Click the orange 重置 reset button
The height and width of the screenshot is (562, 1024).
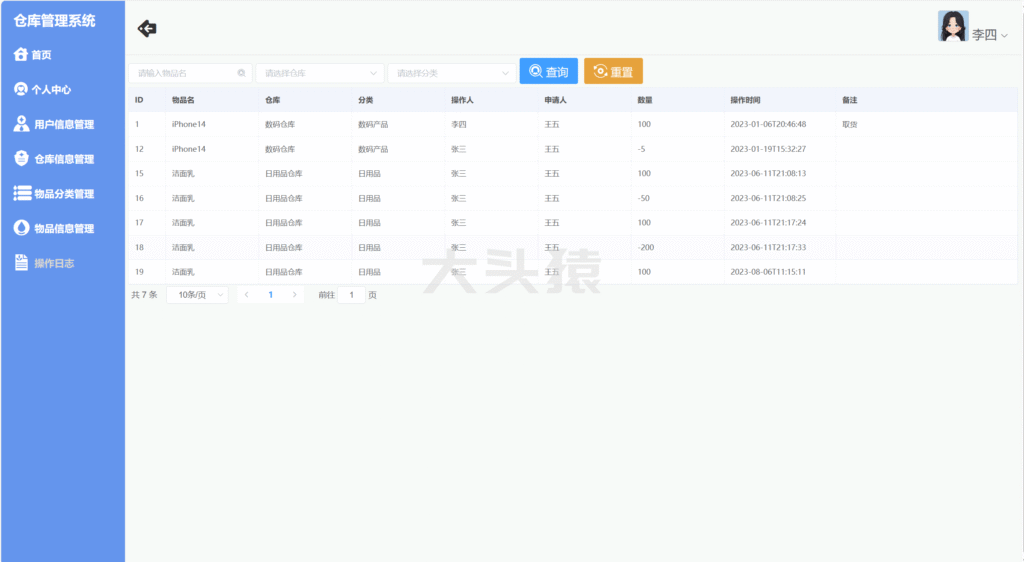613,71
